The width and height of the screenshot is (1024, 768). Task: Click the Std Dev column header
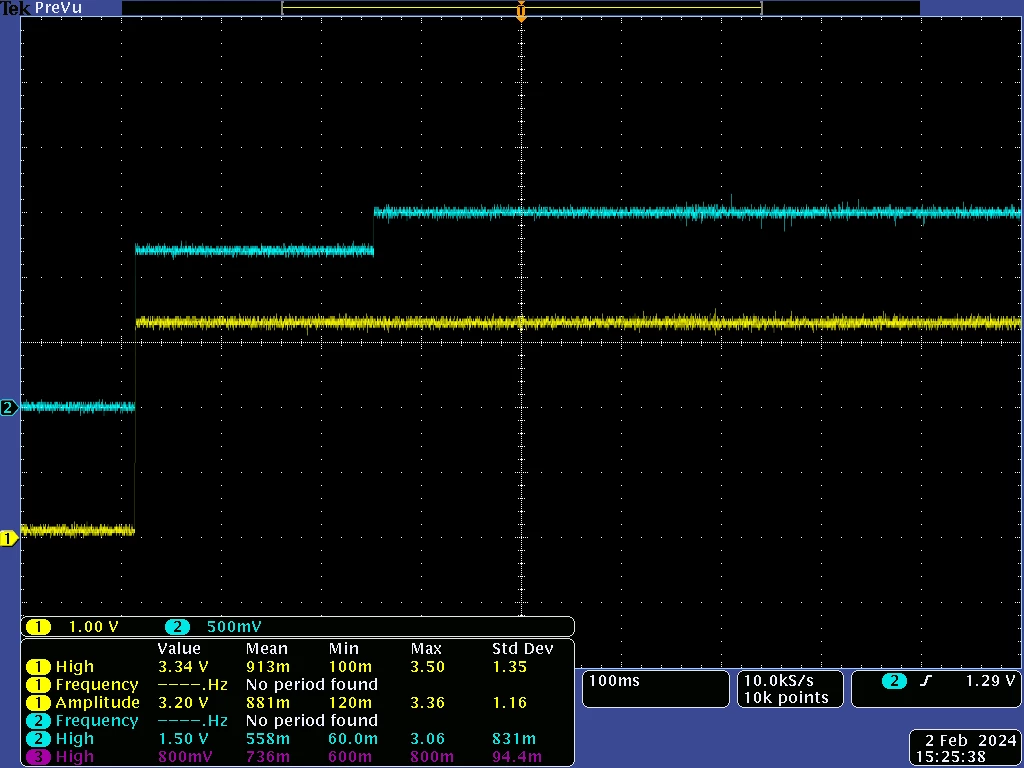[x=522, y=648]
